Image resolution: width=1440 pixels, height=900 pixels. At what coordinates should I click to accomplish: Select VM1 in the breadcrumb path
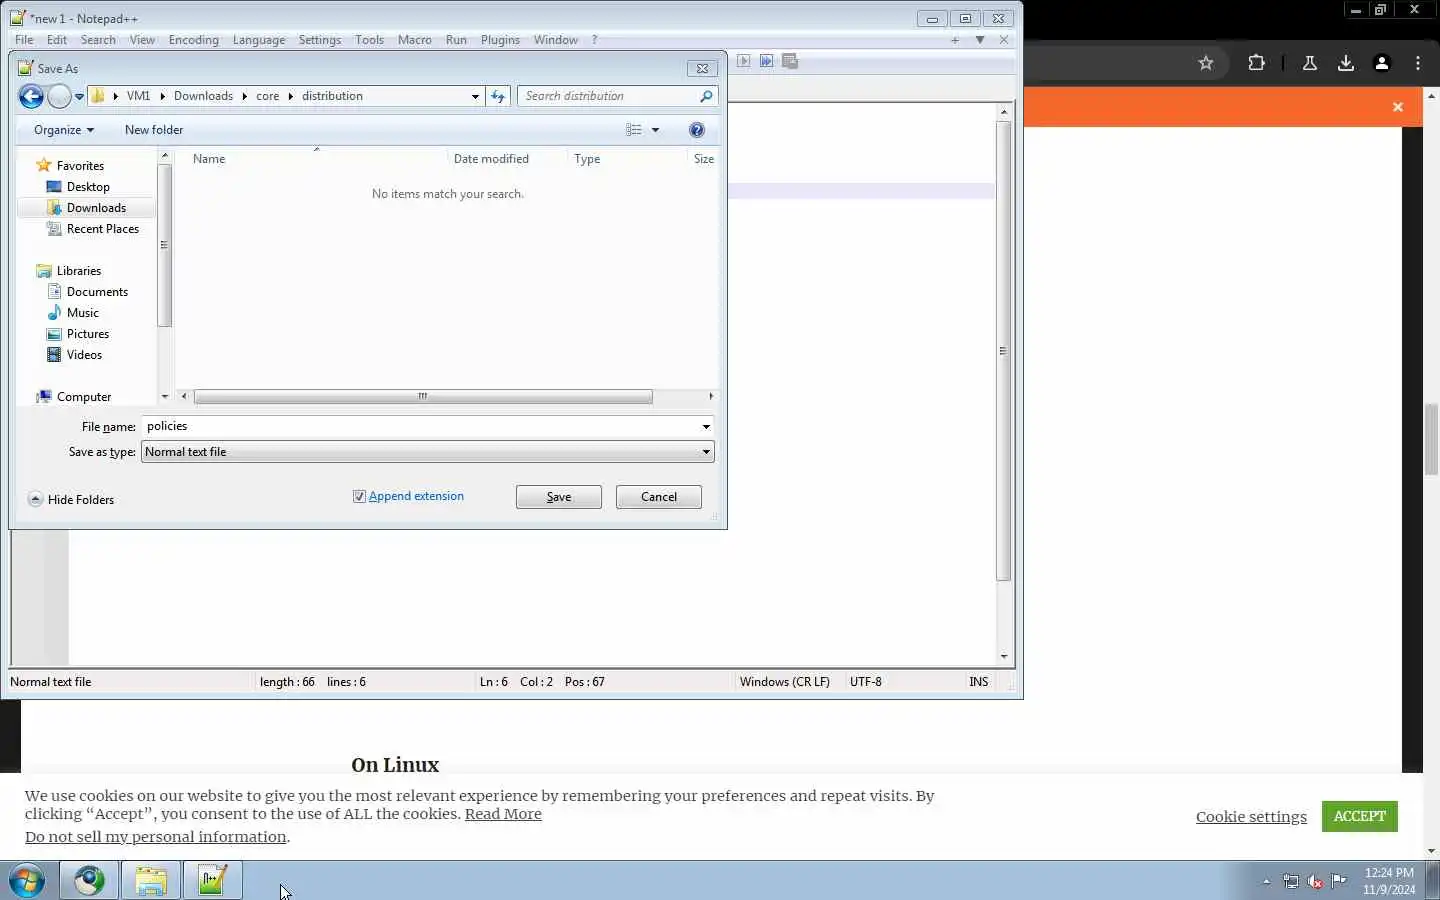[x=138, y=96]
